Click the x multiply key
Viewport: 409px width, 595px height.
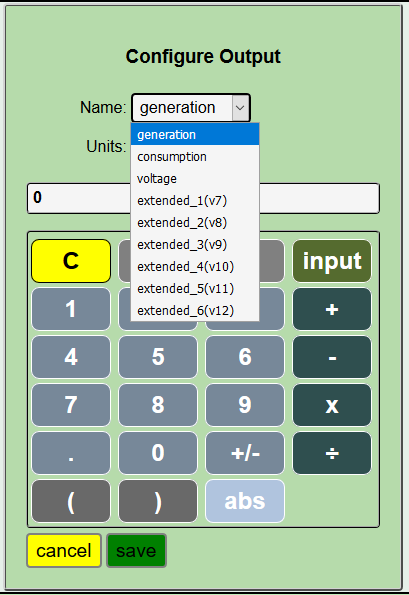pos(332,405)
